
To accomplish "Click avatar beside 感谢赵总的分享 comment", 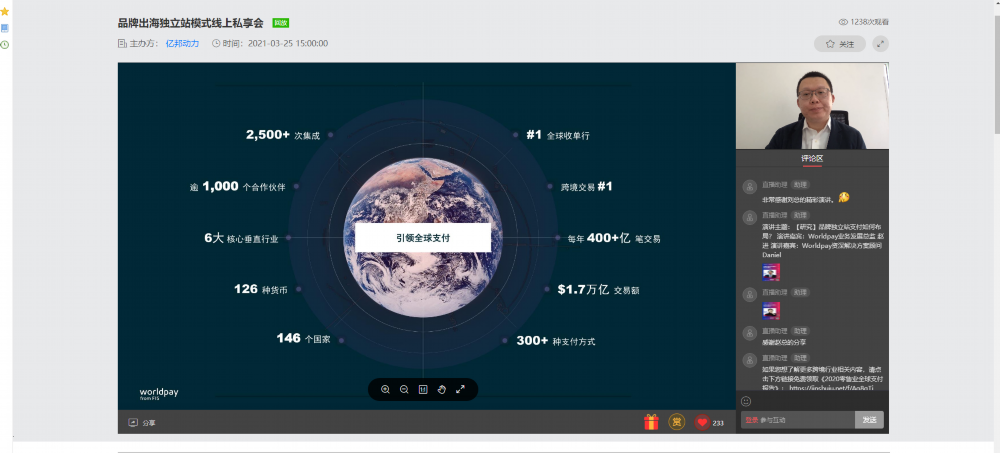I will click(x=750, y=333).
